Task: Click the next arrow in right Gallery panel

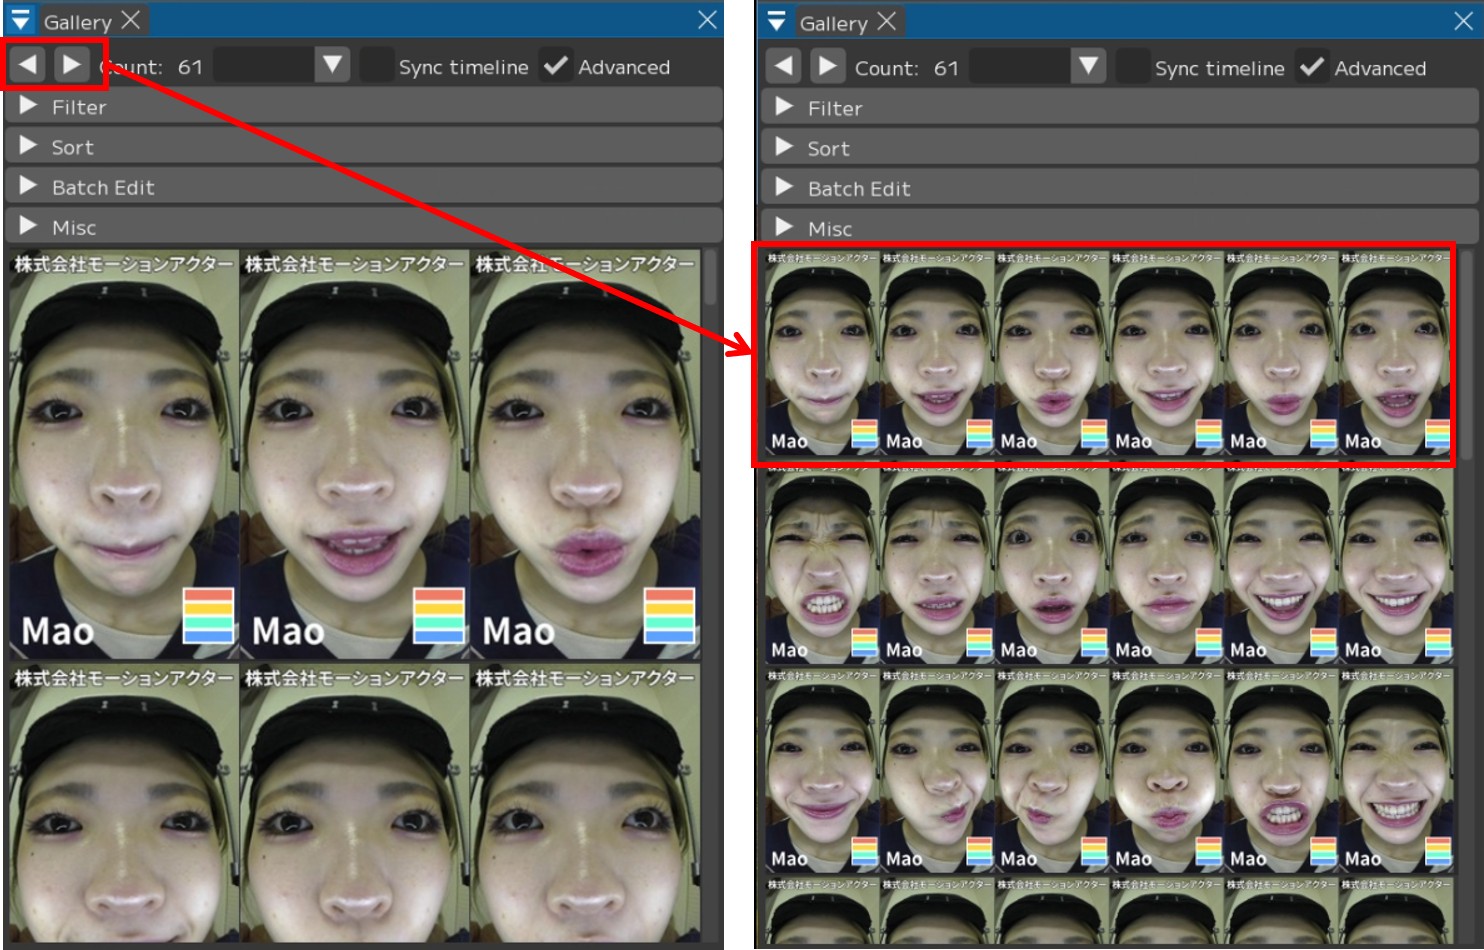Action: click(827, 66)
